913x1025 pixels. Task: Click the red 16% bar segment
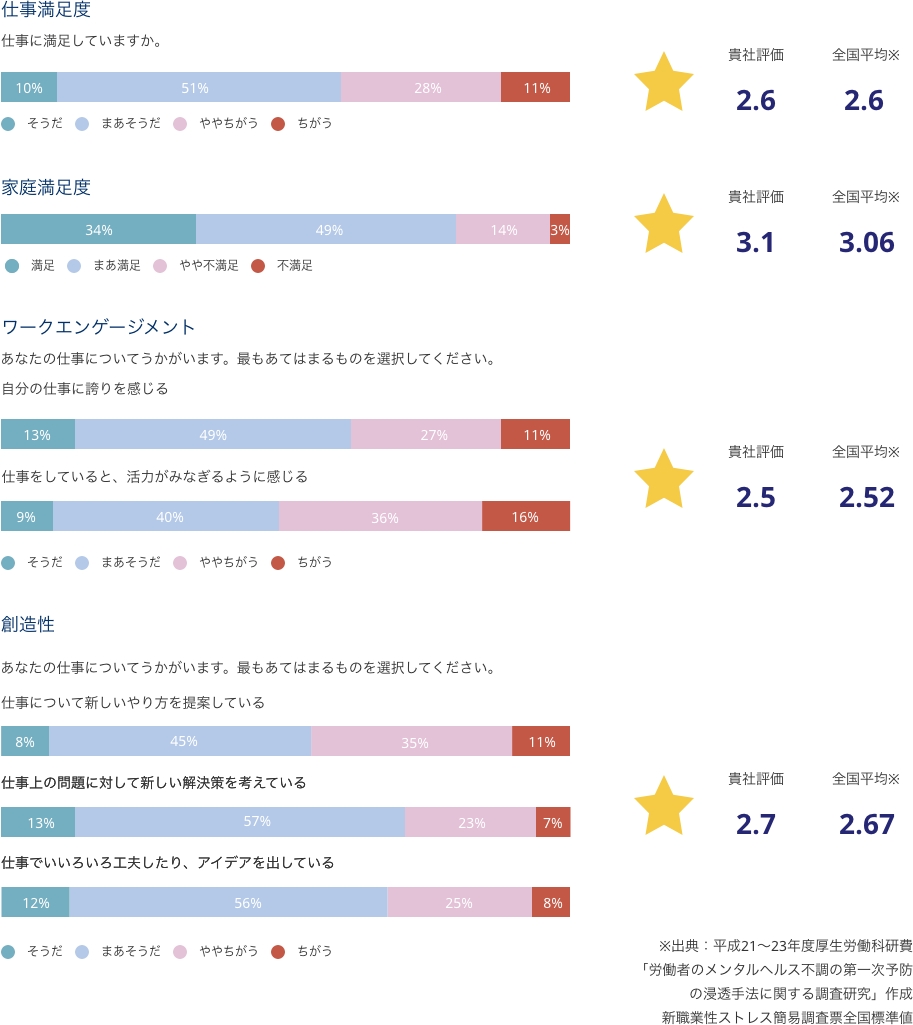[525, 516]
